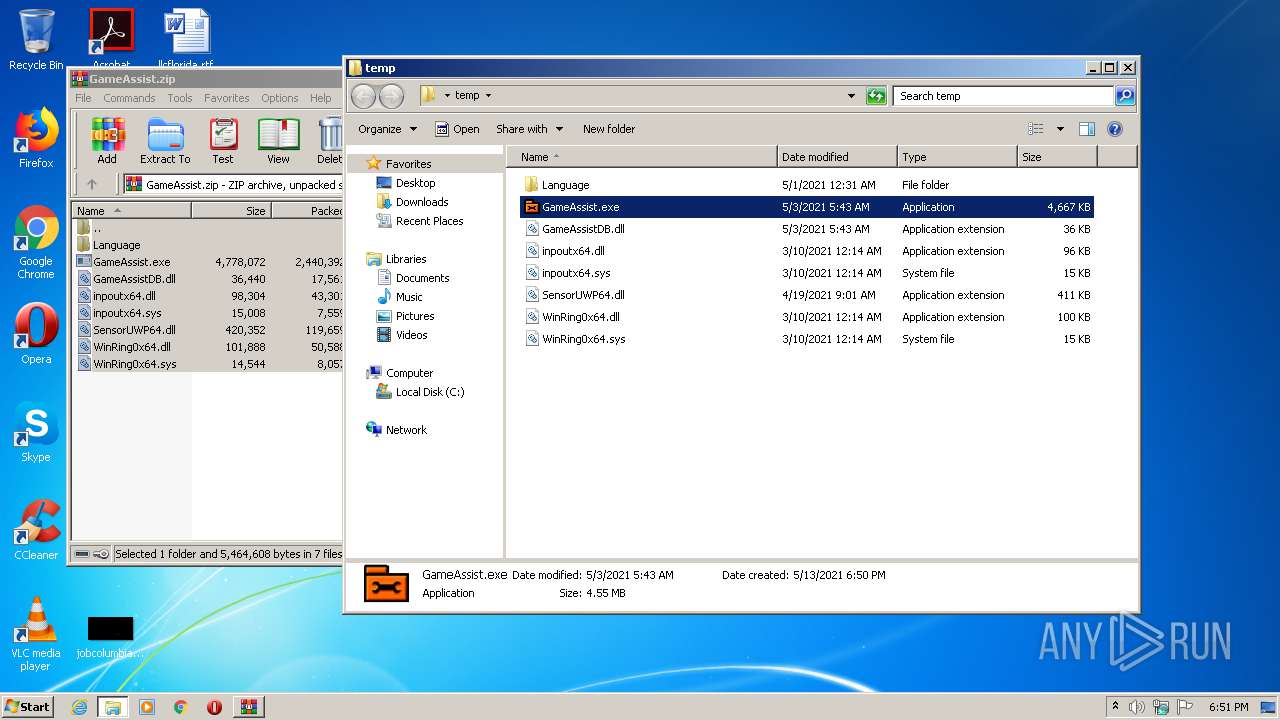Open the Recycle Bin desktop icon
Screen dimensions: 1280x720
point(36,39)
